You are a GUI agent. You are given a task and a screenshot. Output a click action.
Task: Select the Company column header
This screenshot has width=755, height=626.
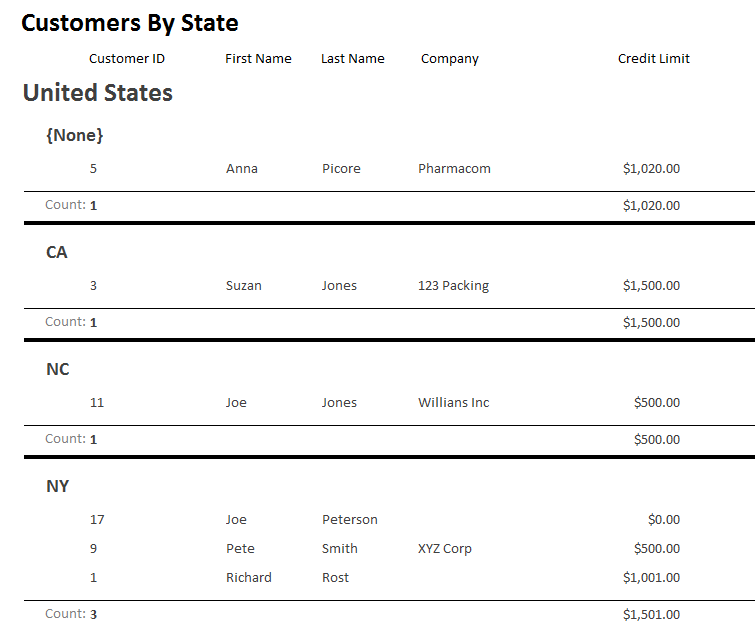449,59
